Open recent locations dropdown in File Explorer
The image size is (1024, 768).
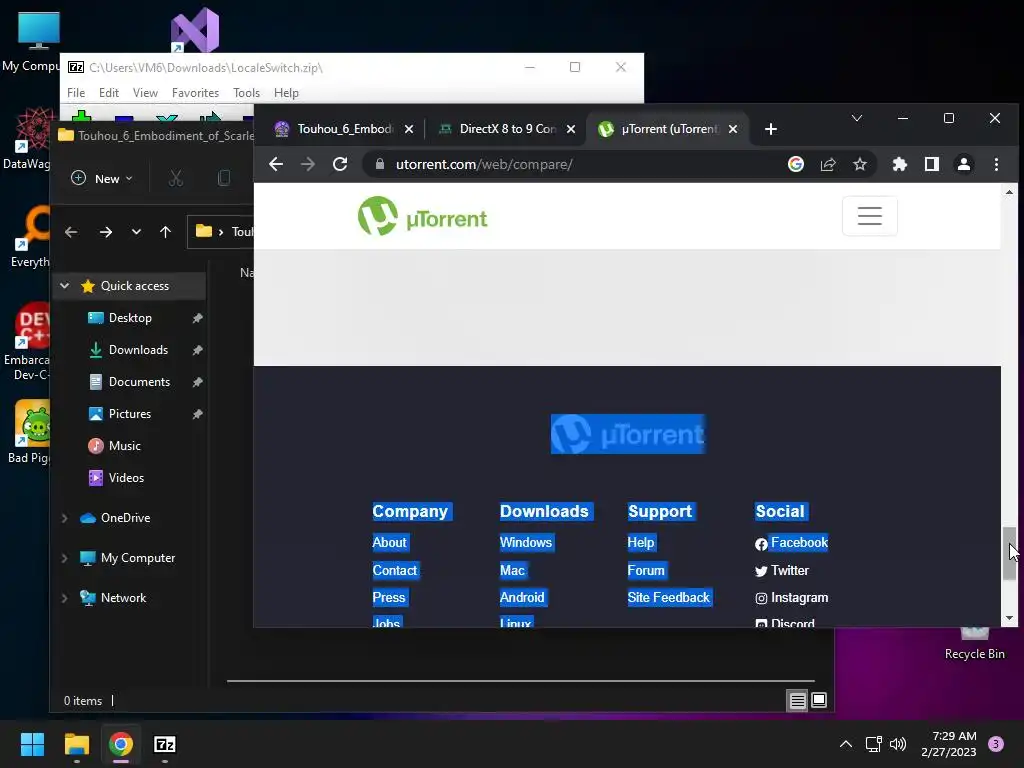click(136, 232)
